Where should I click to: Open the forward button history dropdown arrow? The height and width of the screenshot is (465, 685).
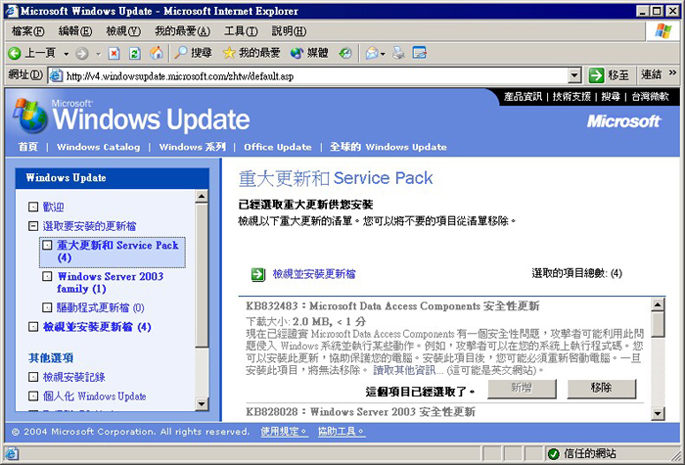click(98, 54)
